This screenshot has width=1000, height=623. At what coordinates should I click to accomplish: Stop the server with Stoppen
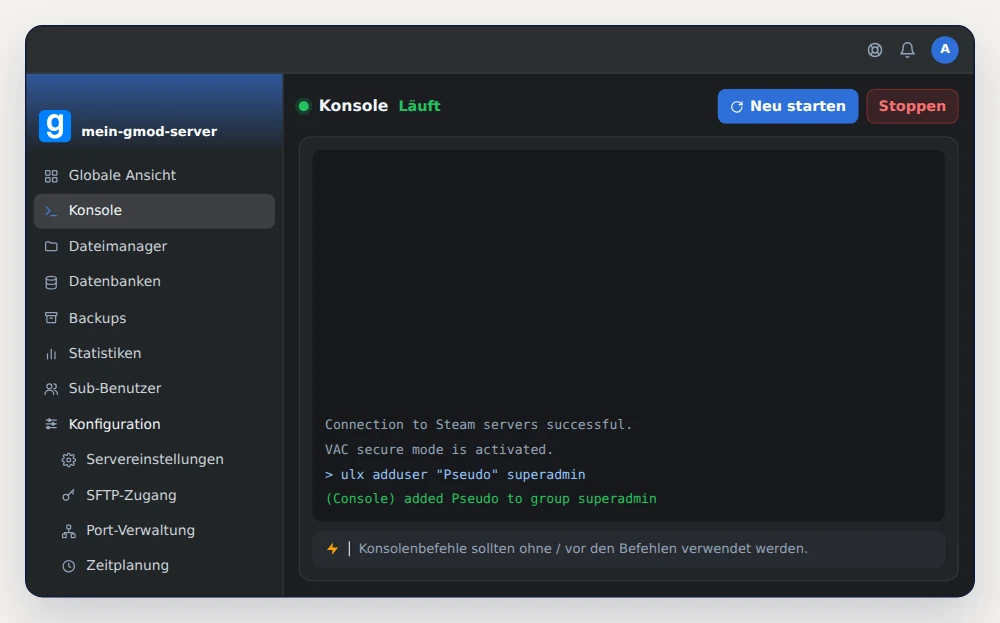point(912,106)
